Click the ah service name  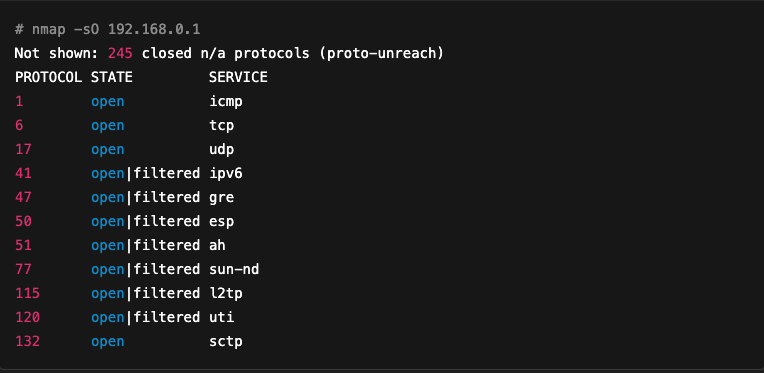pos(217,245)
